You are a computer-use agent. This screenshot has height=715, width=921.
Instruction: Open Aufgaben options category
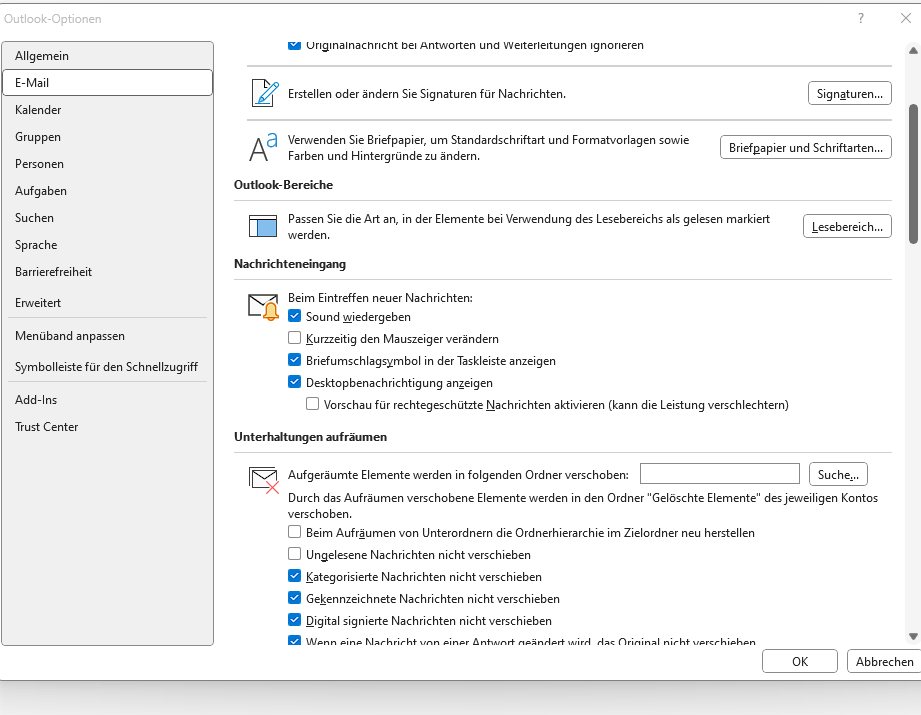click(x=107, y=191)
